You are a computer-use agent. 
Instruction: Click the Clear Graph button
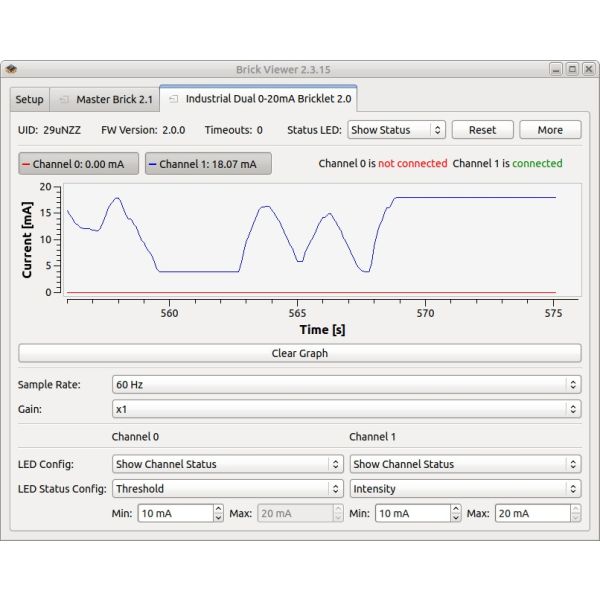pyautogui.click(x=300, y=353)
